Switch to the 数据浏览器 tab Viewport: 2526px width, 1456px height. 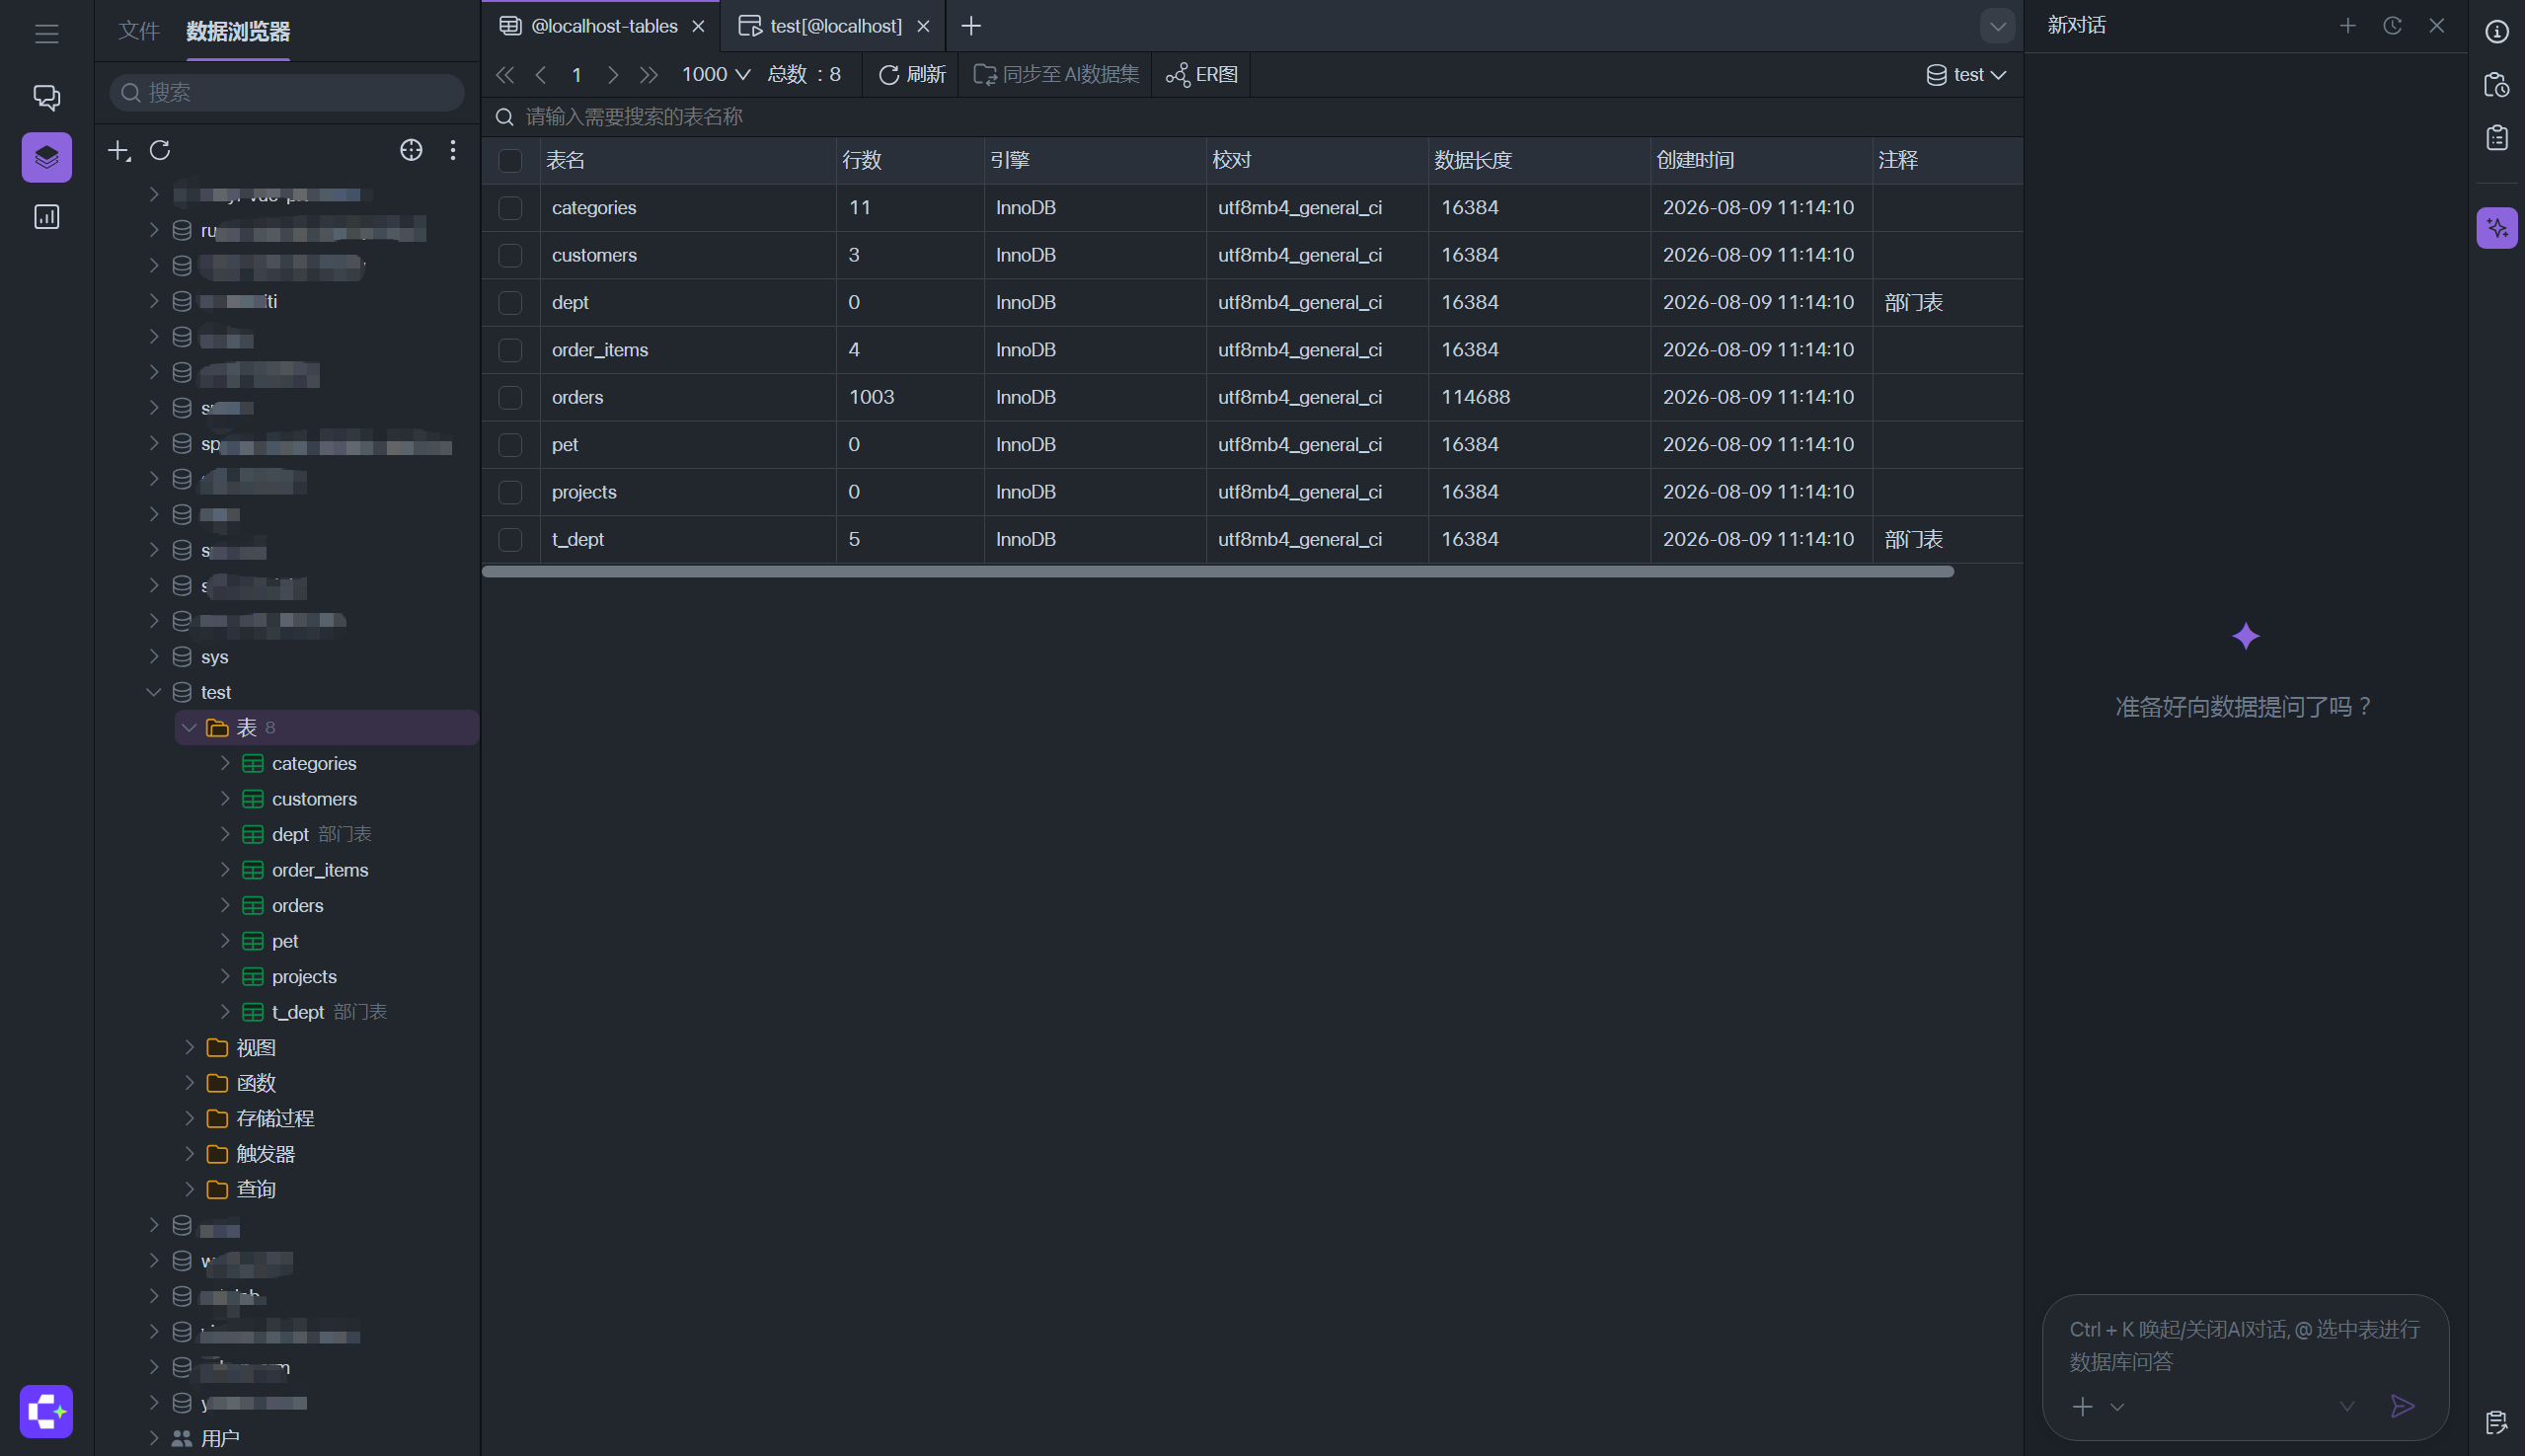coord(238,32)
